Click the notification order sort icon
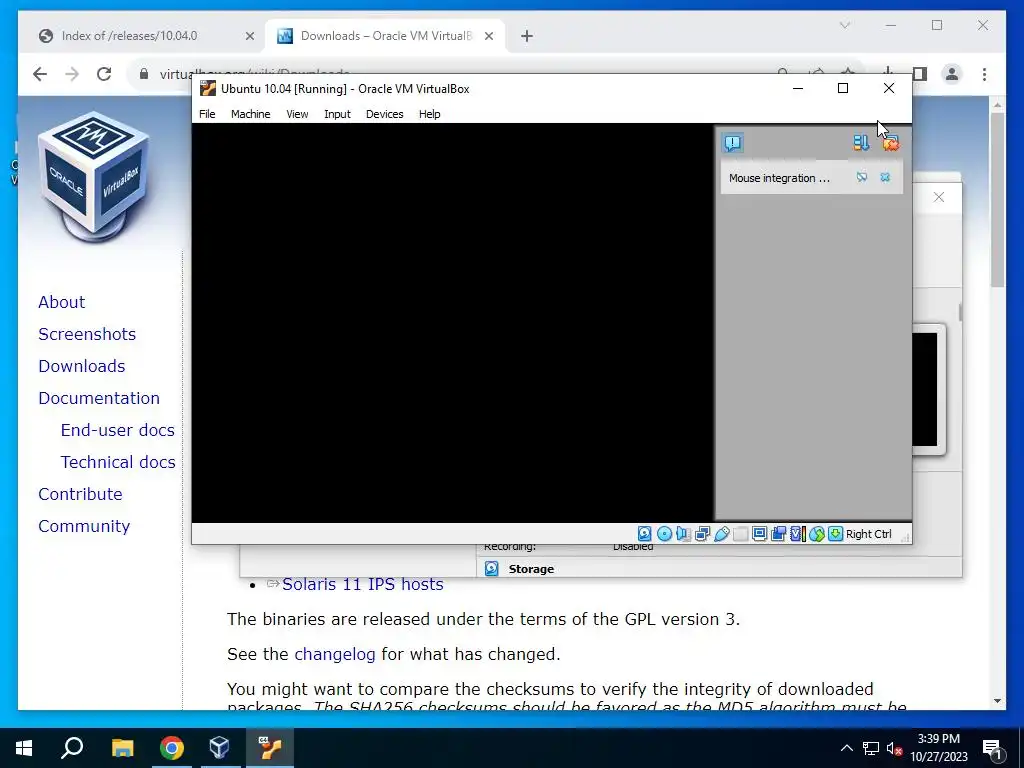 pos(861,143)
